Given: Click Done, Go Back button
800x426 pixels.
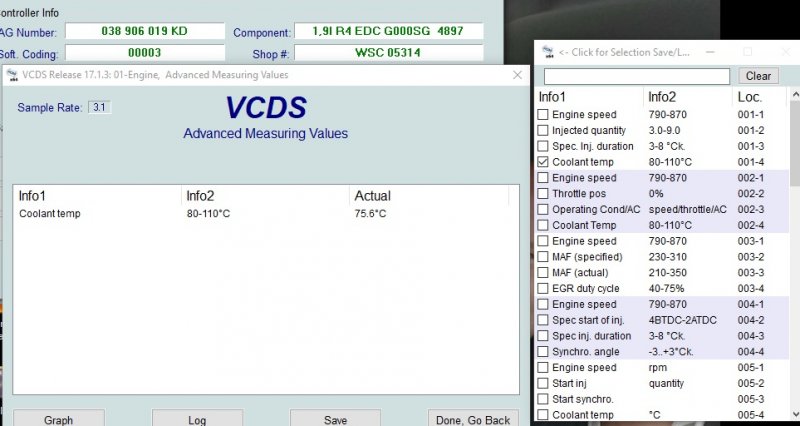Looking at the screenshot, I should click(473, 419).
